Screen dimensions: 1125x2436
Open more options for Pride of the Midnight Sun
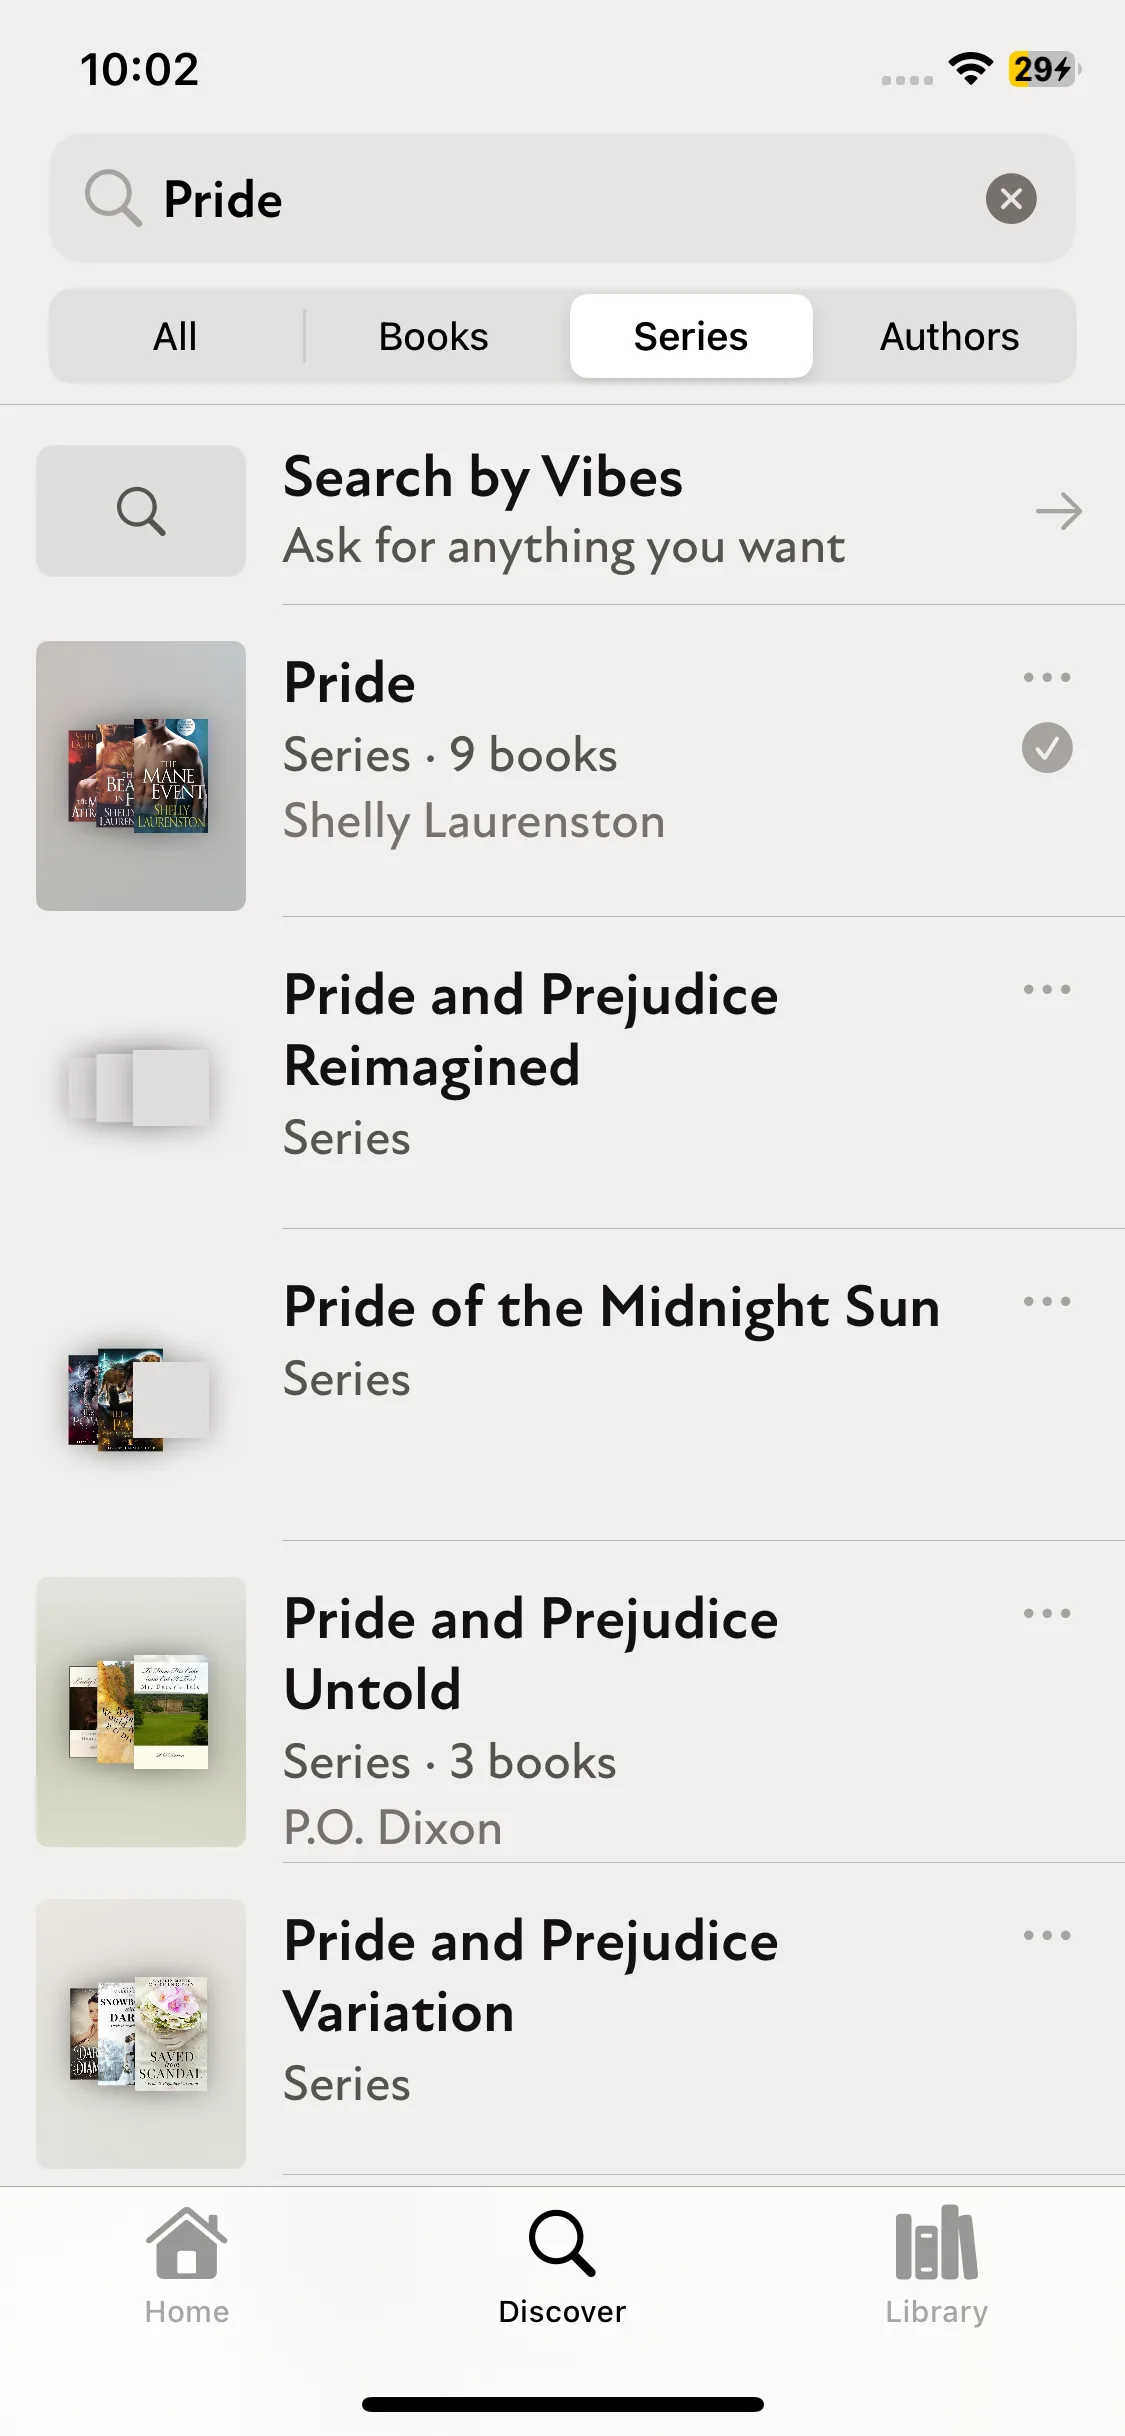pyautogui.click(x=1047, y=1301)
